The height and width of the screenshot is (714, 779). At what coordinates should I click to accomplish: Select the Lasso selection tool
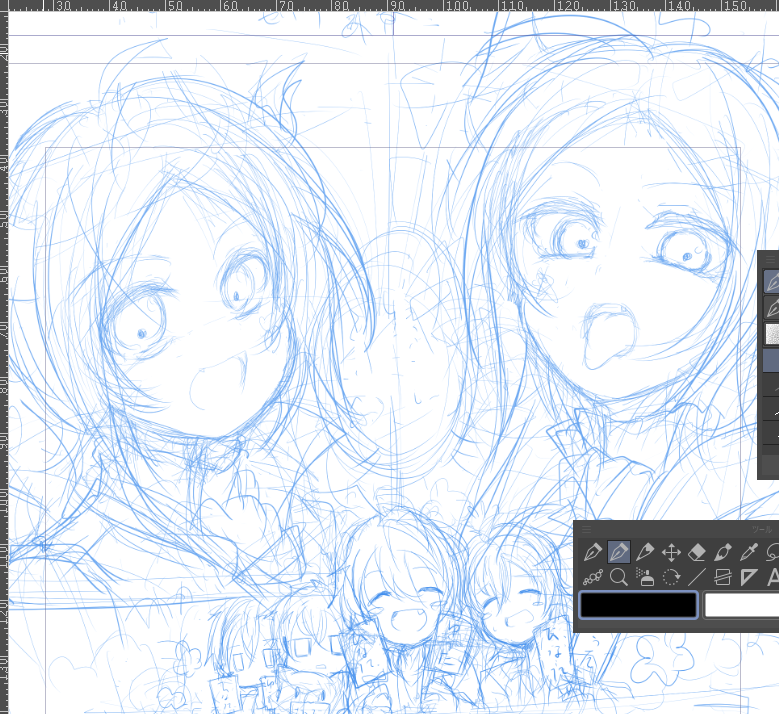[x=772, y=552]
